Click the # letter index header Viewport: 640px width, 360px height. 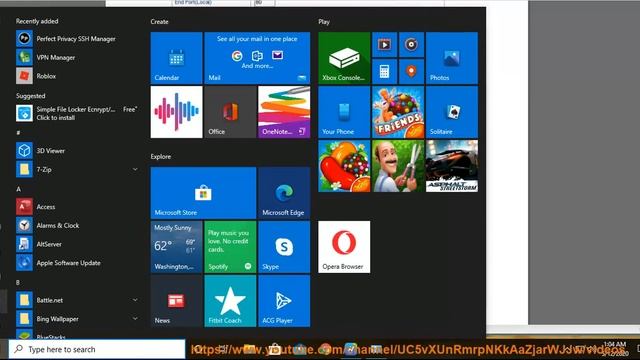(x=18, y=133)
